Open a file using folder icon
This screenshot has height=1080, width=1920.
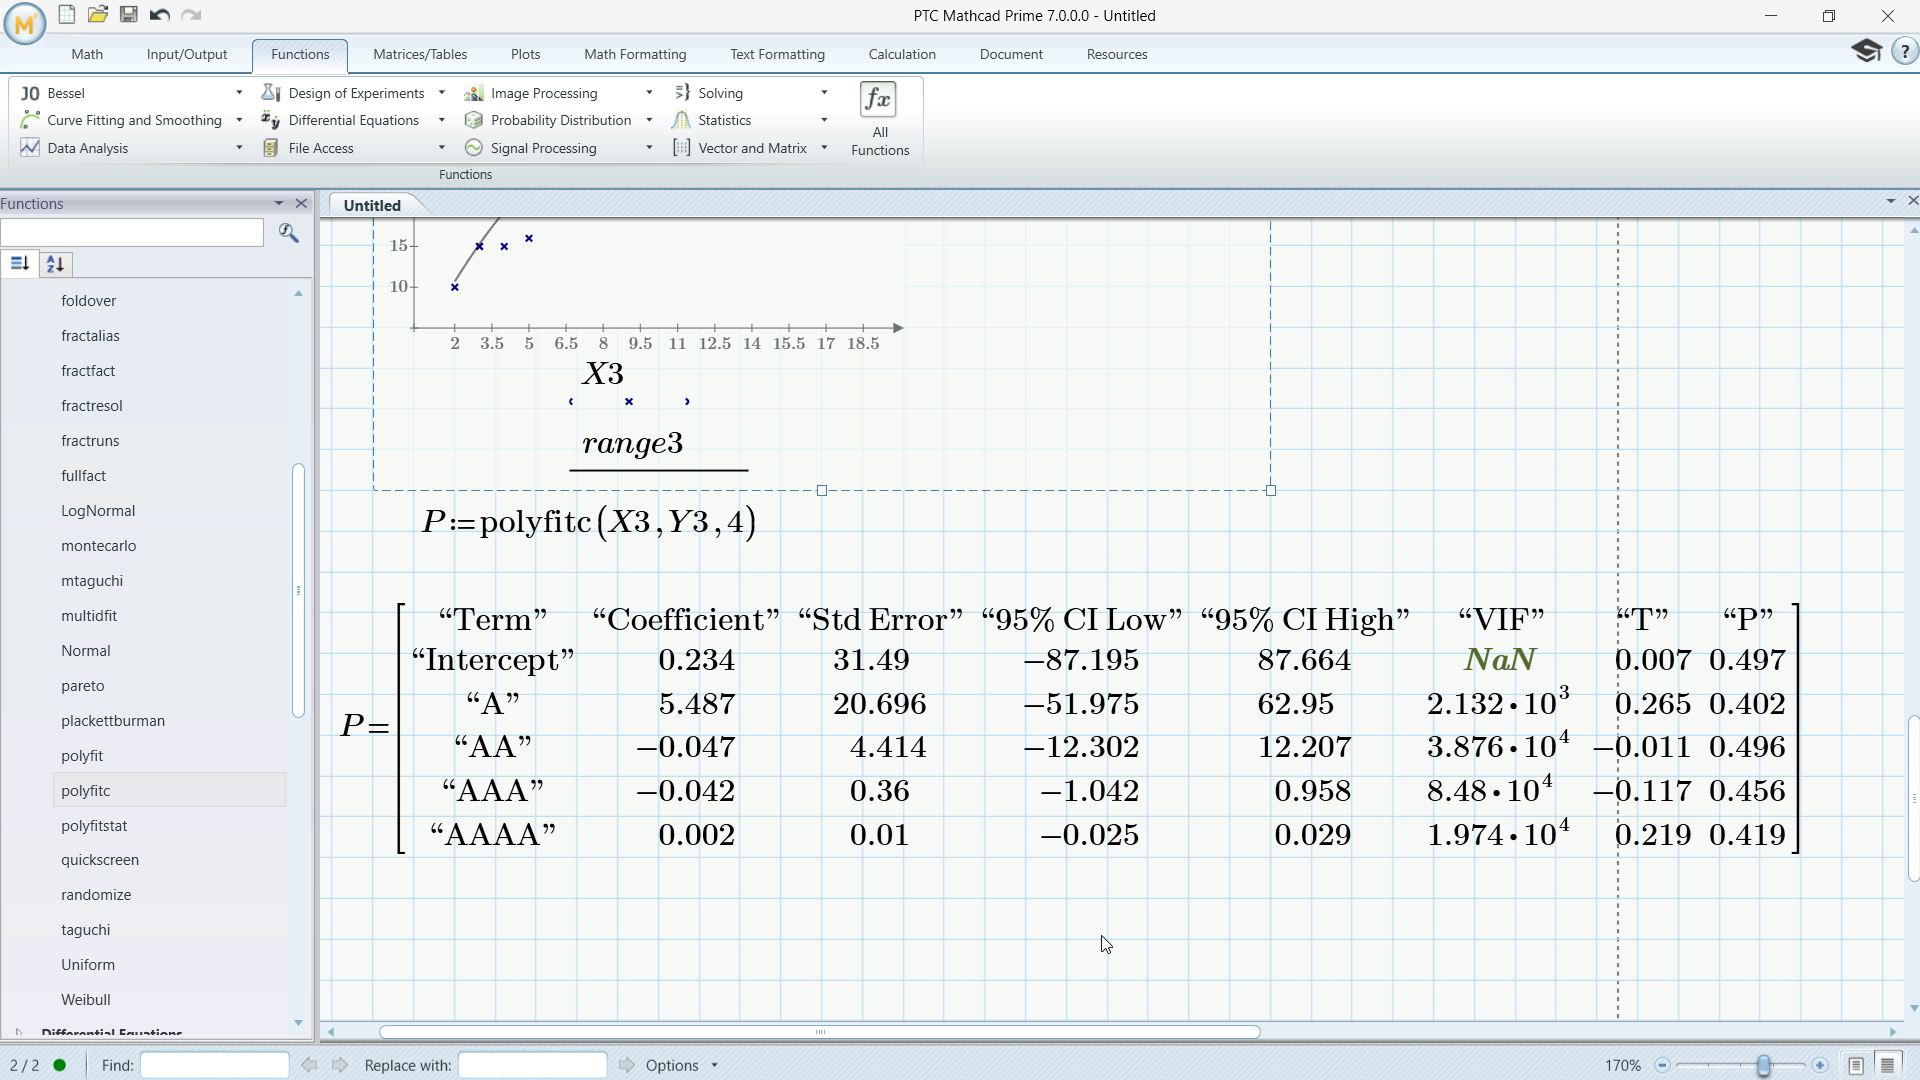pos(97,15)
